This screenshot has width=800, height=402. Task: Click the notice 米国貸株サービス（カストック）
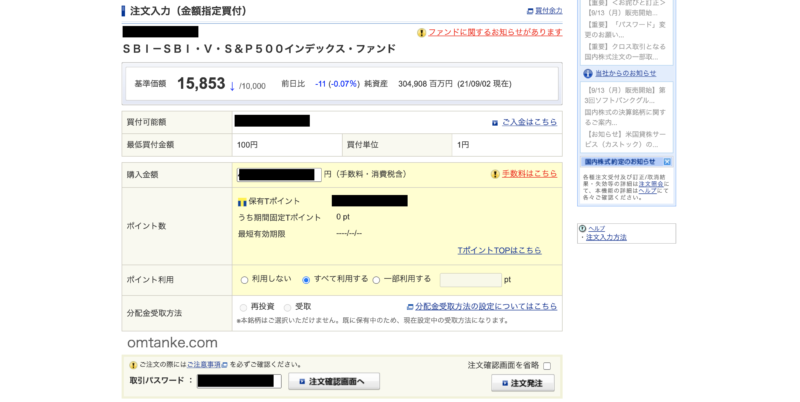[x=625, y=139]
